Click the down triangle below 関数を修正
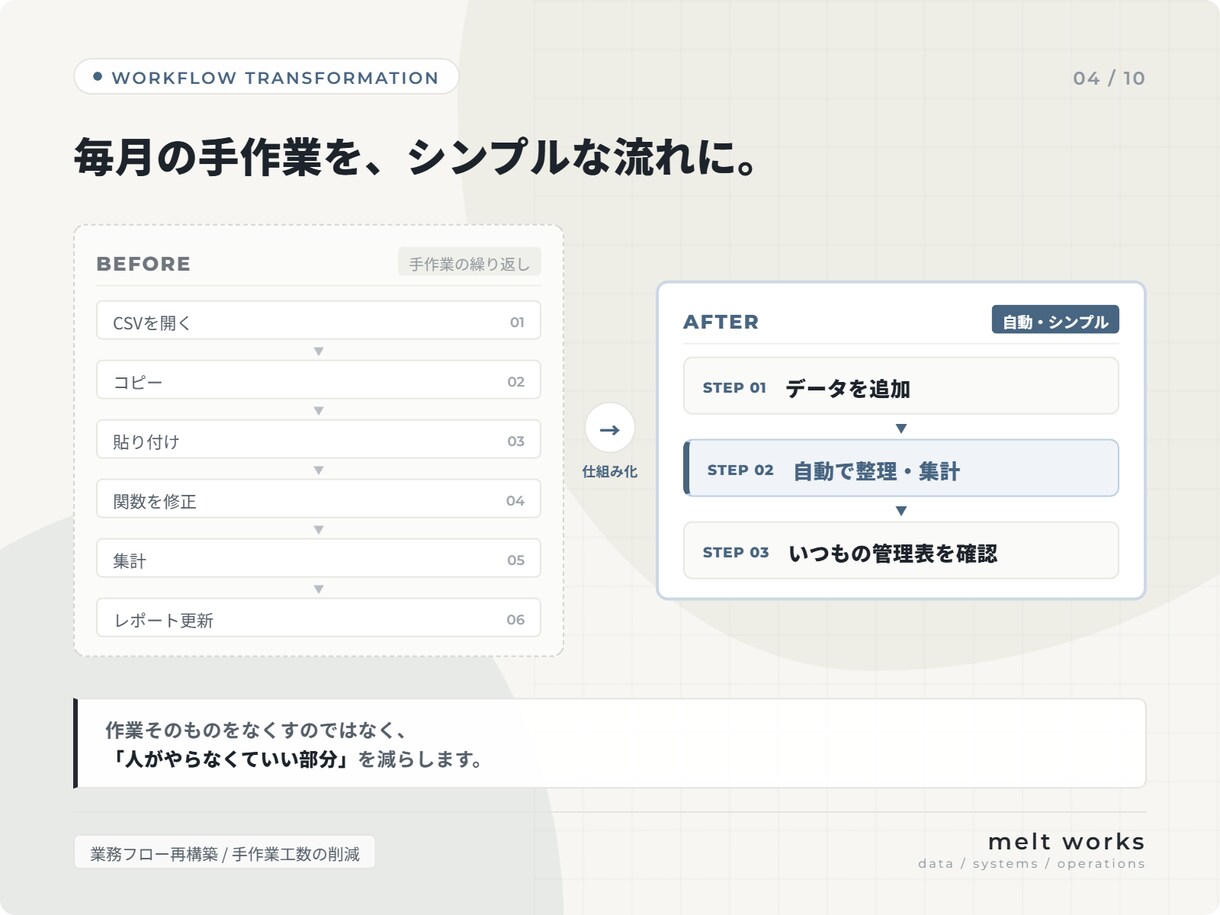1220x915 pixels. [x=319, y=530]
